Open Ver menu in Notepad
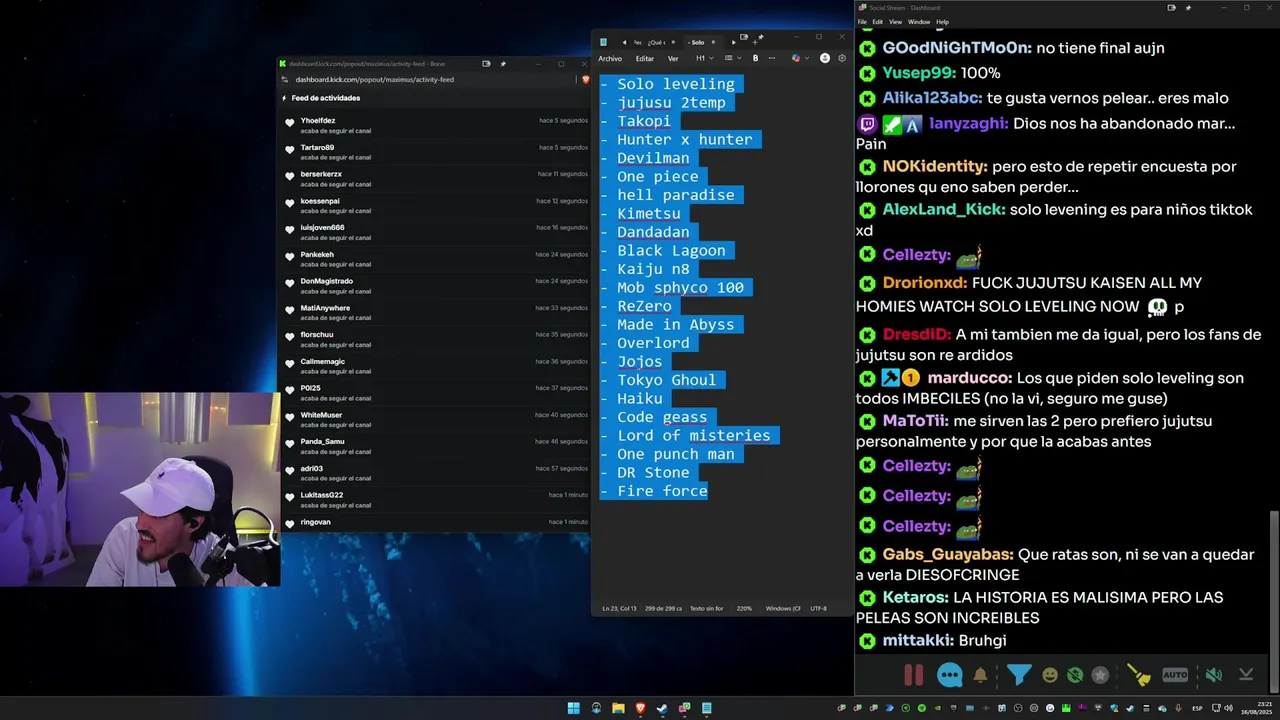1280x720 pixels. click(673, 58)
